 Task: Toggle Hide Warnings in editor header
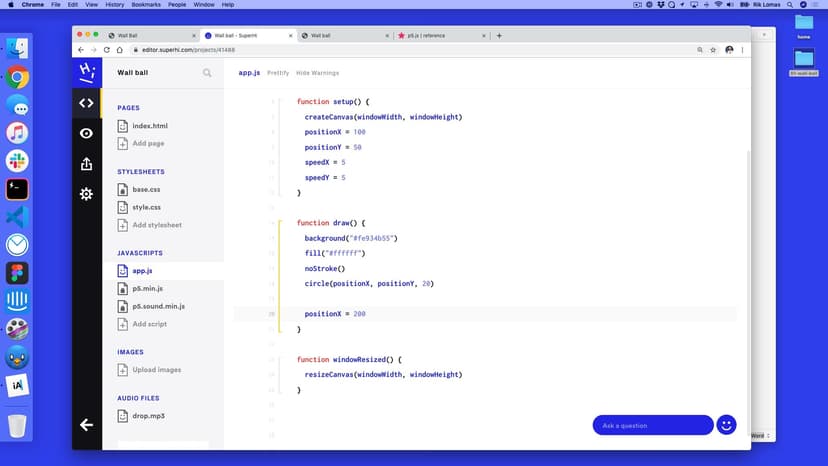pos(317,73)
